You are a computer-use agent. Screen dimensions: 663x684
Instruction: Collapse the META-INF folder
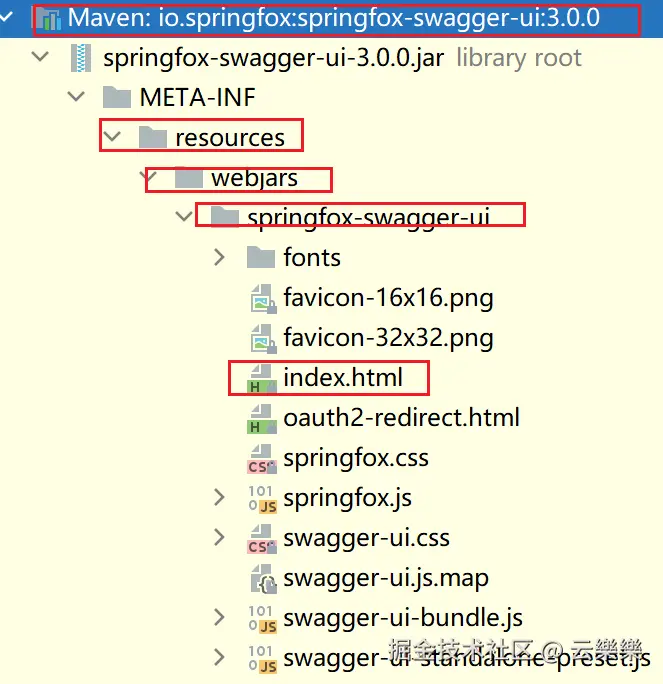(76, 96)
